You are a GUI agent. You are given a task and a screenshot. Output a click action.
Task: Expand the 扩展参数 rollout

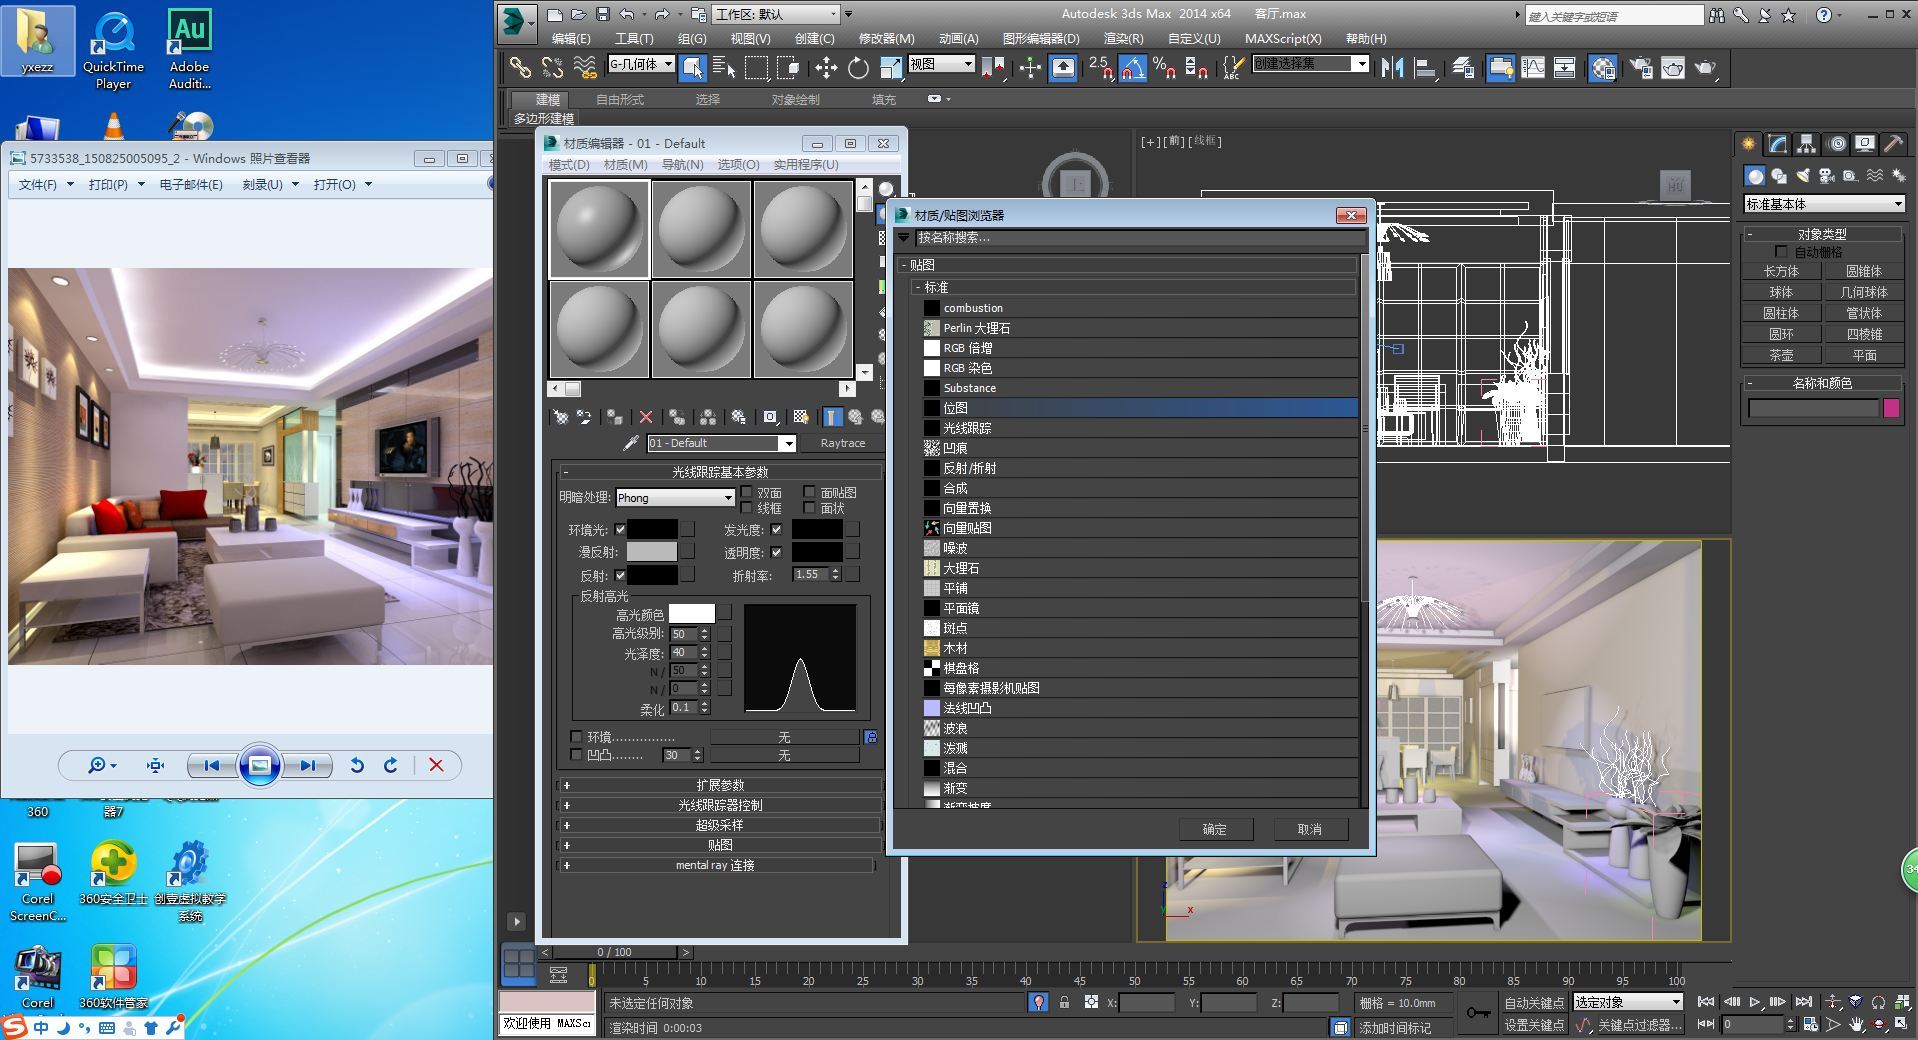720,785
